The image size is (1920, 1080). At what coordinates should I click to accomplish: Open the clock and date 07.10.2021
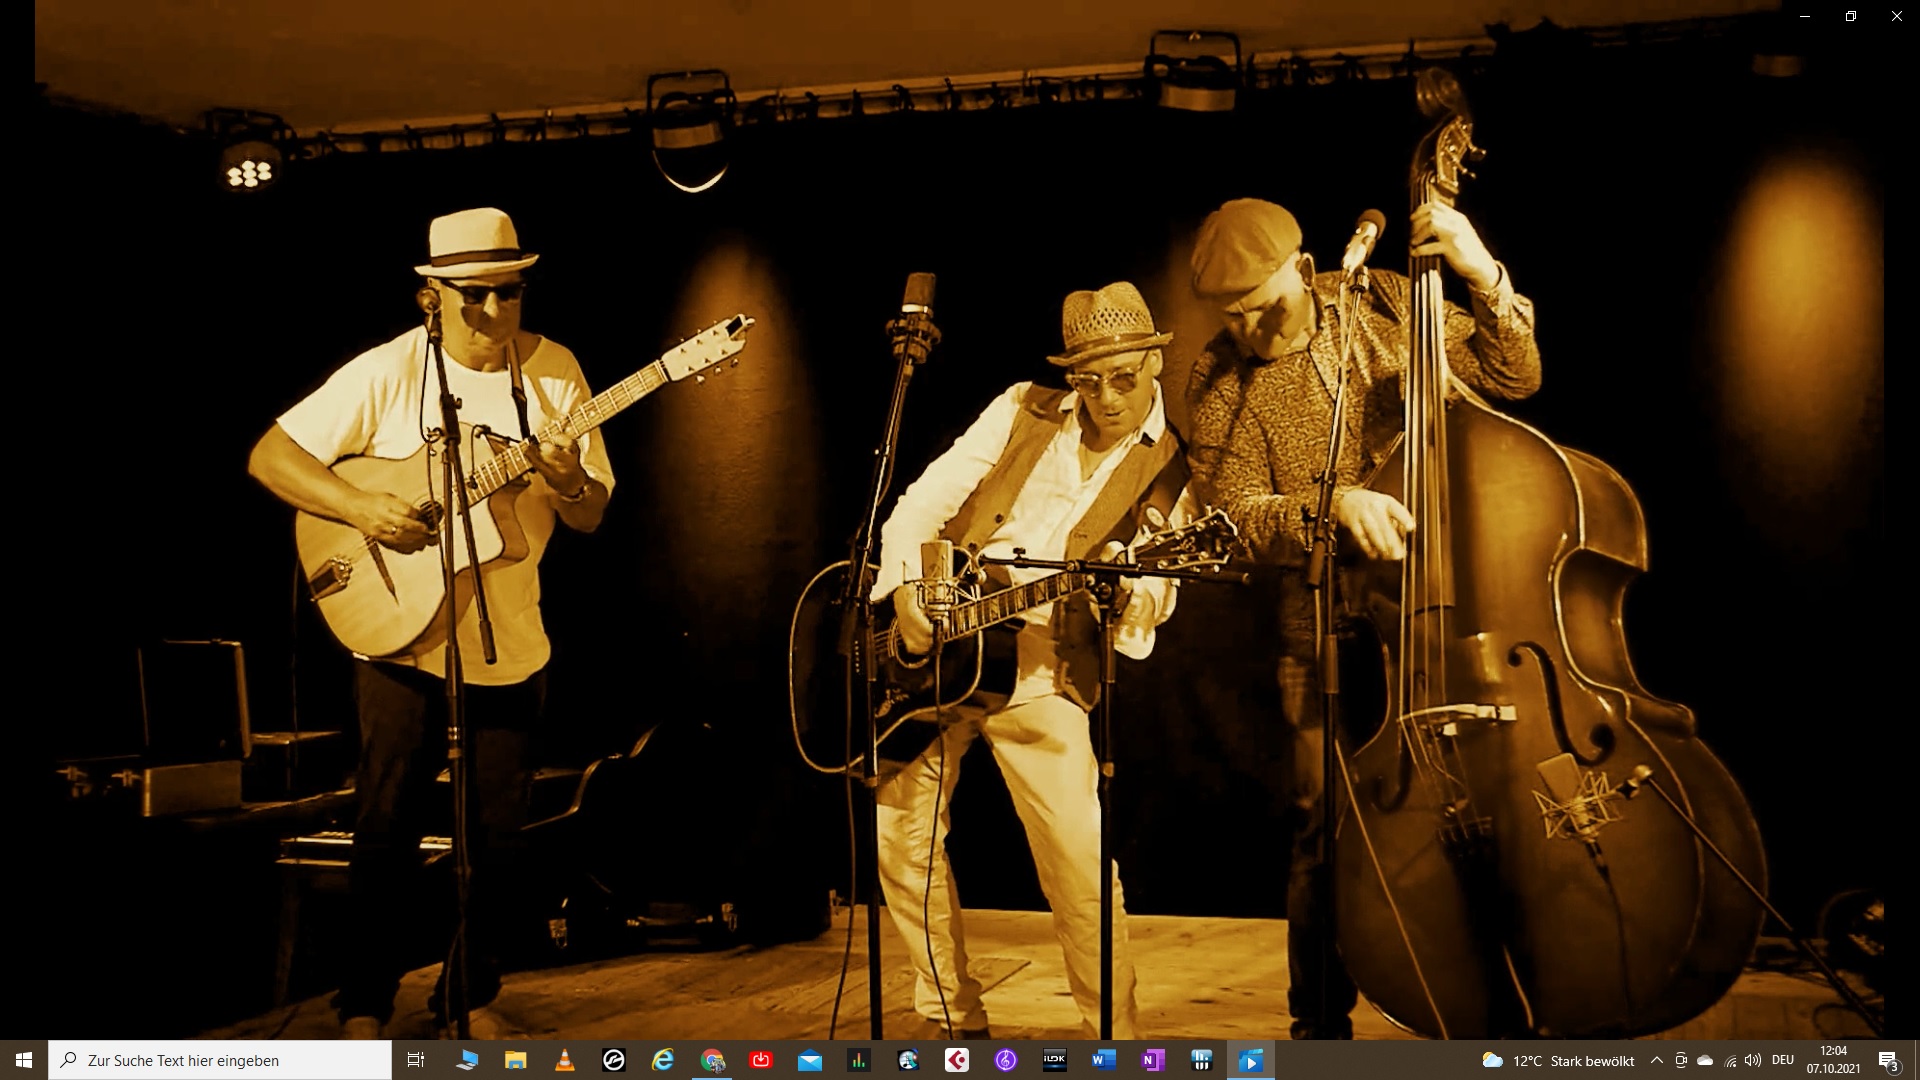[x=1833, y=1060]
